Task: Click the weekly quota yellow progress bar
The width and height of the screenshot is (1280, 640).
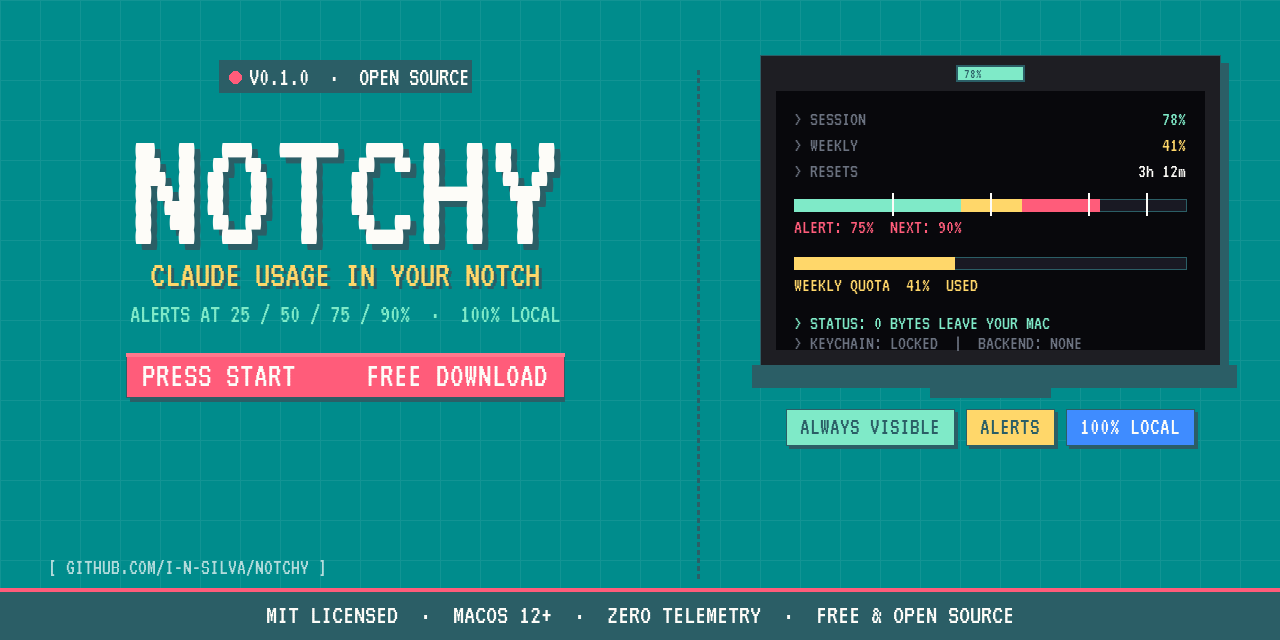Action: click(x=990, y=263)
